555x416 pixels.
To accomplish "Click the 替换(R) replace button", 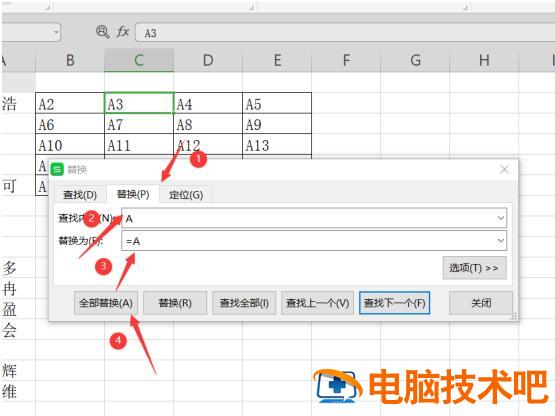I will coord(175,303).
